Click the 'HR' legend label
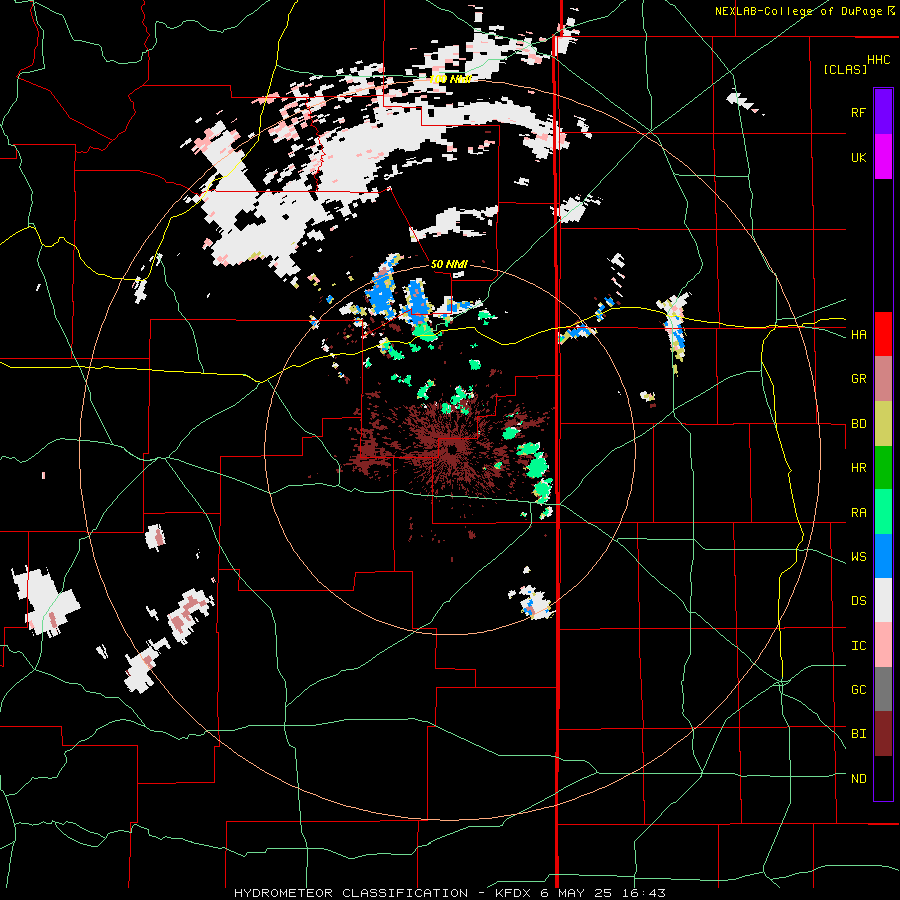This screenshot has width=900, height=900. click(858, 468)
